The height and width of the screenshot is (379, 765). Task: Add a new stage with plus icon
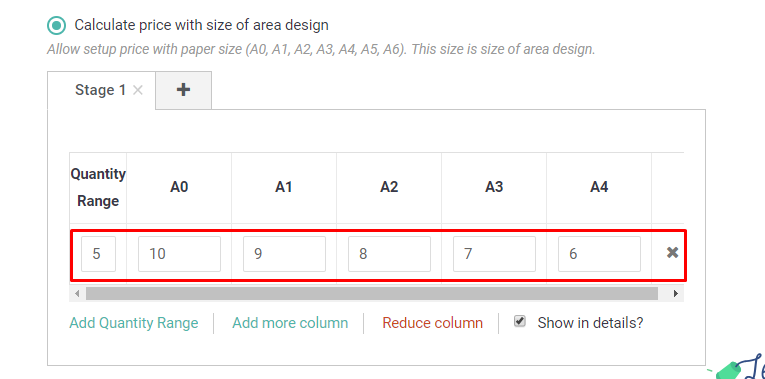click(x=183, y=90)
